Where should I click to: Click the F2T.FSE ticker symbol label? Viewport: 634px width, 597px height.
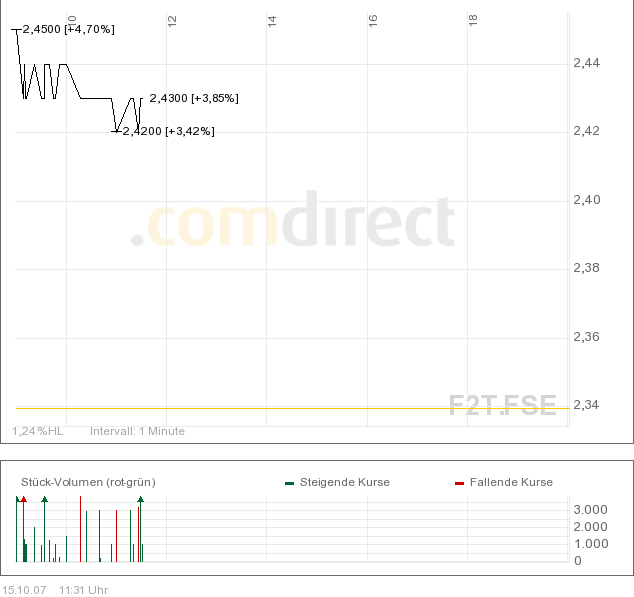point(502,405)
